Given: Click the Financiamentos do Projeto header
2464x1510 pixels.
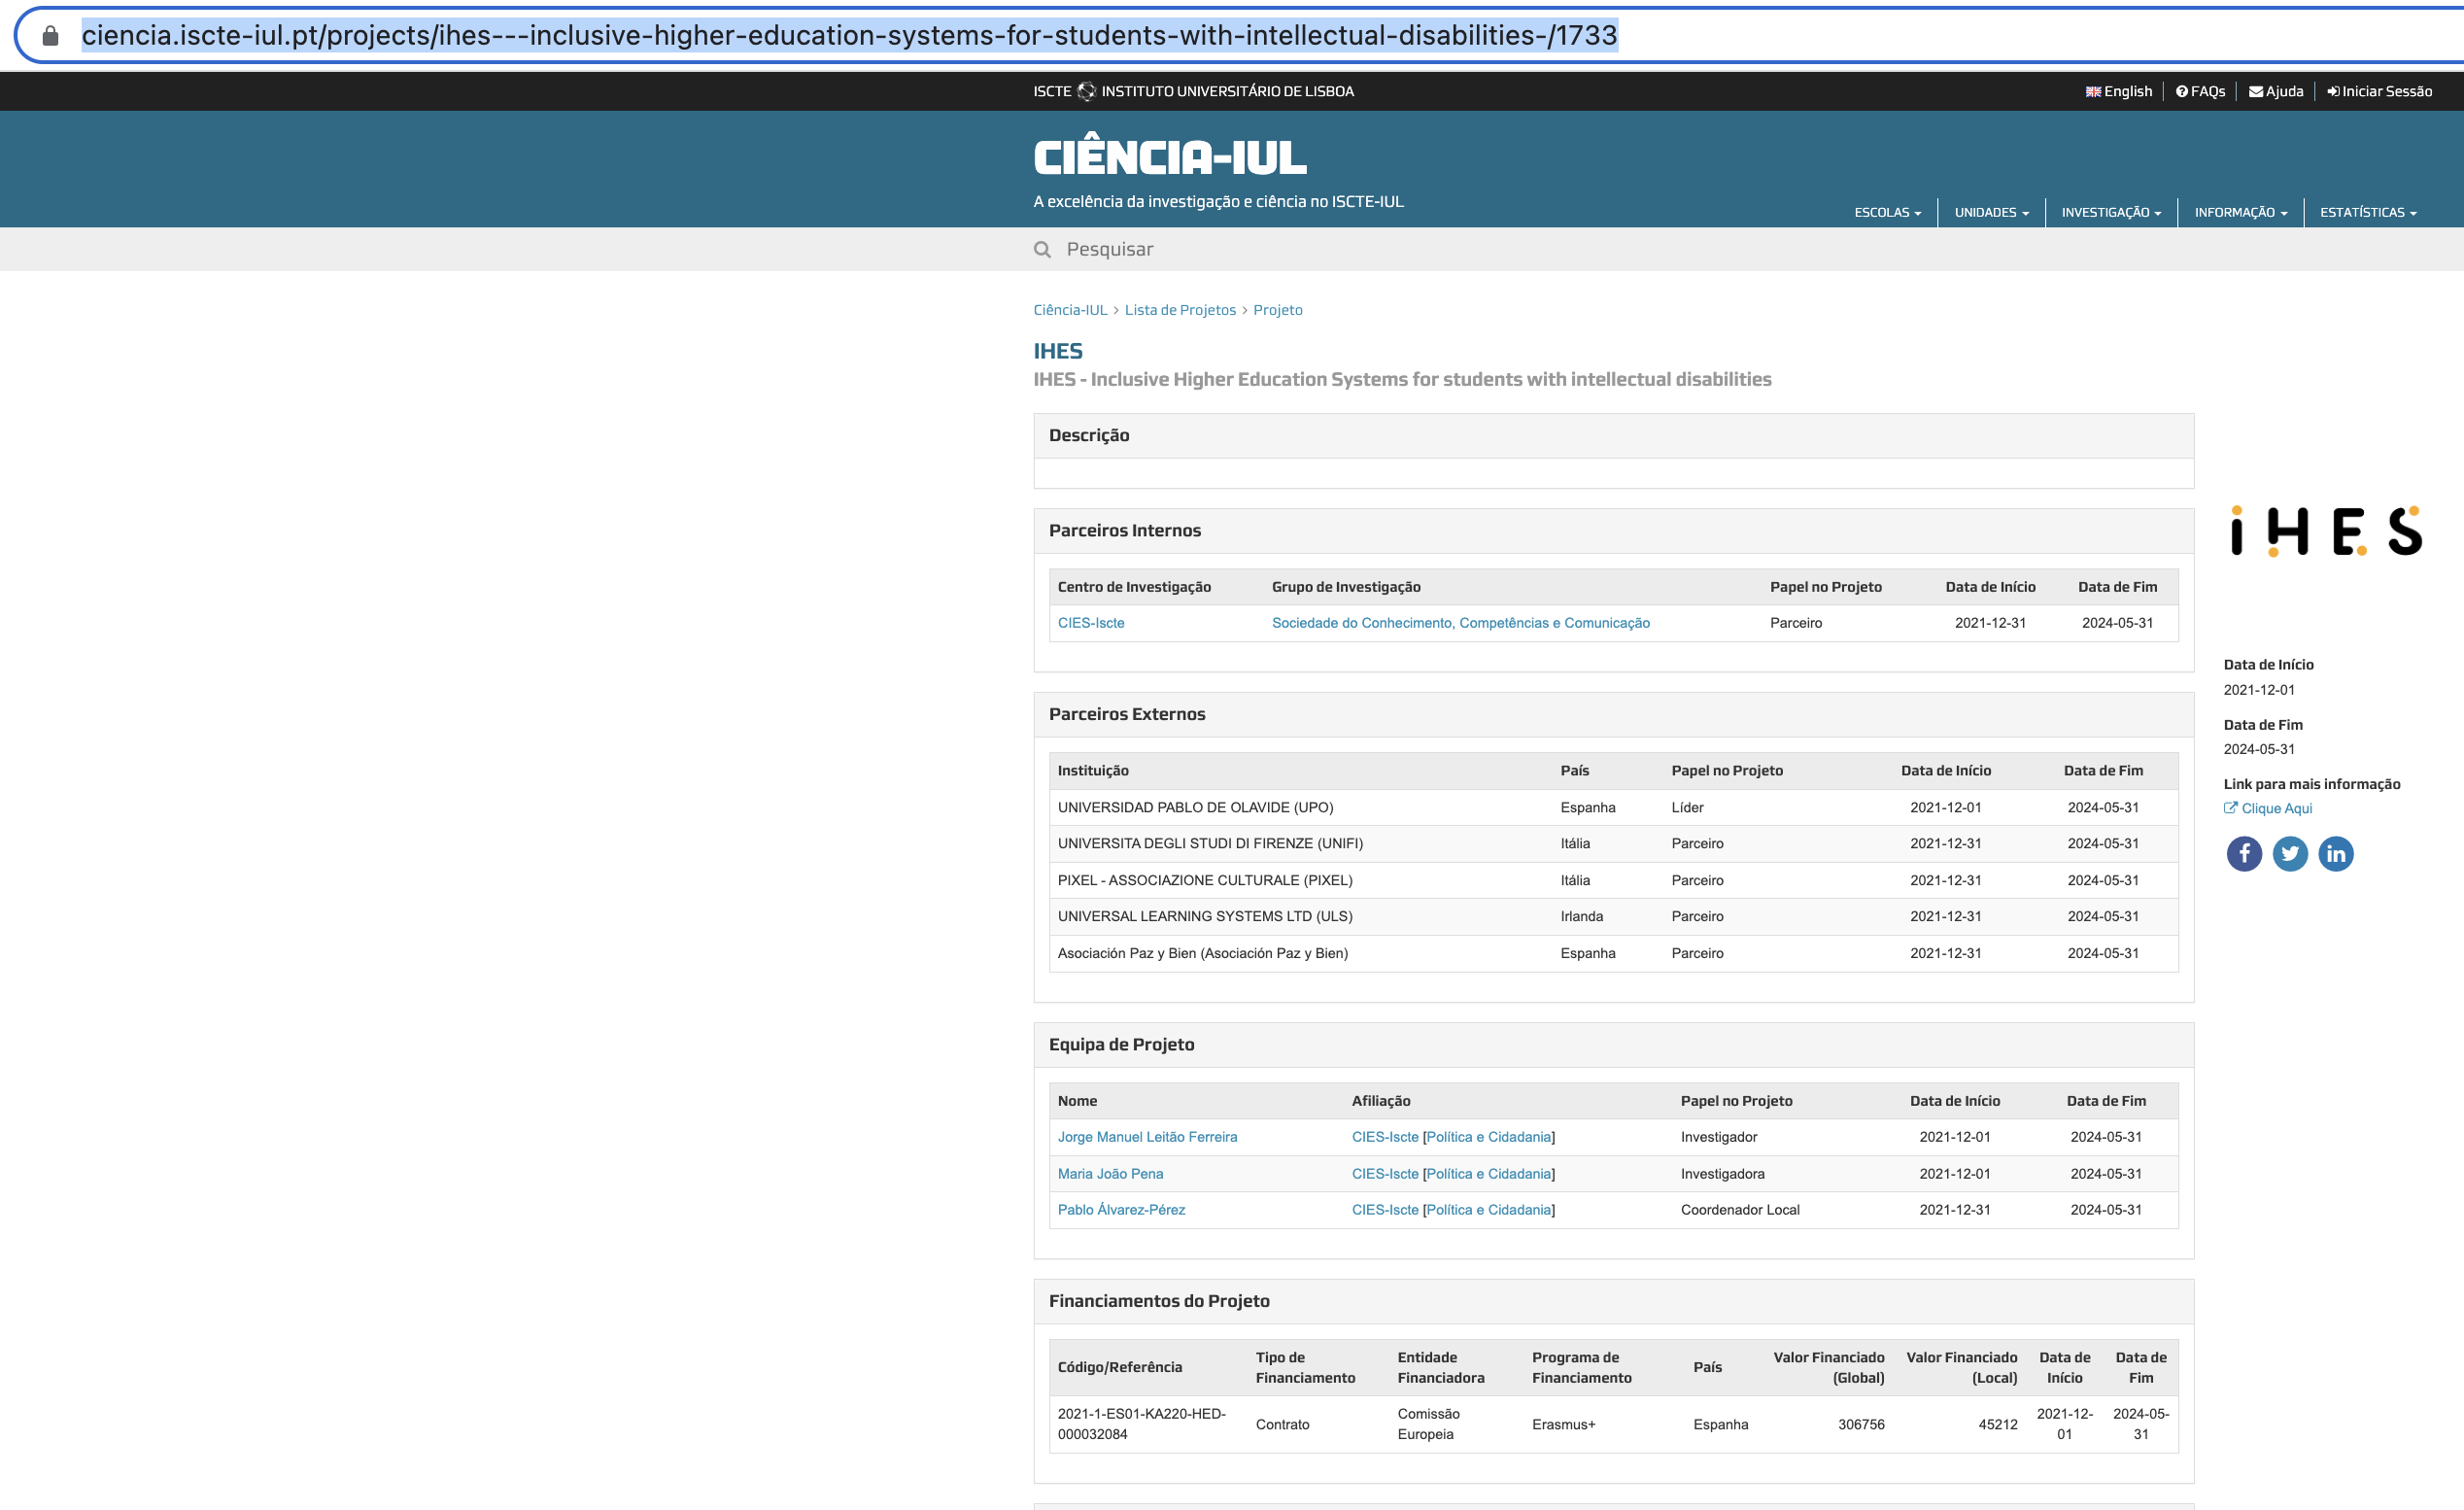Looking at the screenshot, I should [x=1613, y=1302].
